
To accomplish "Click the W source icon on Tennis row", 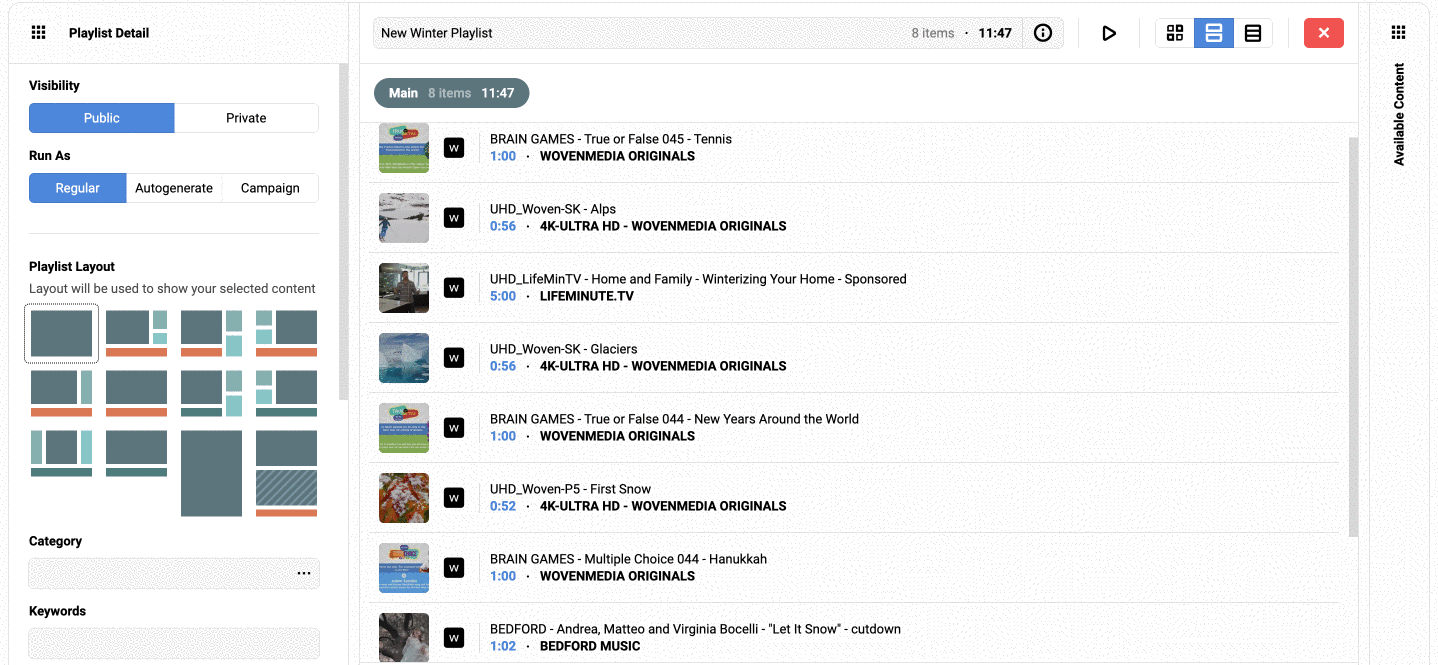I will [x=454, y=148].
